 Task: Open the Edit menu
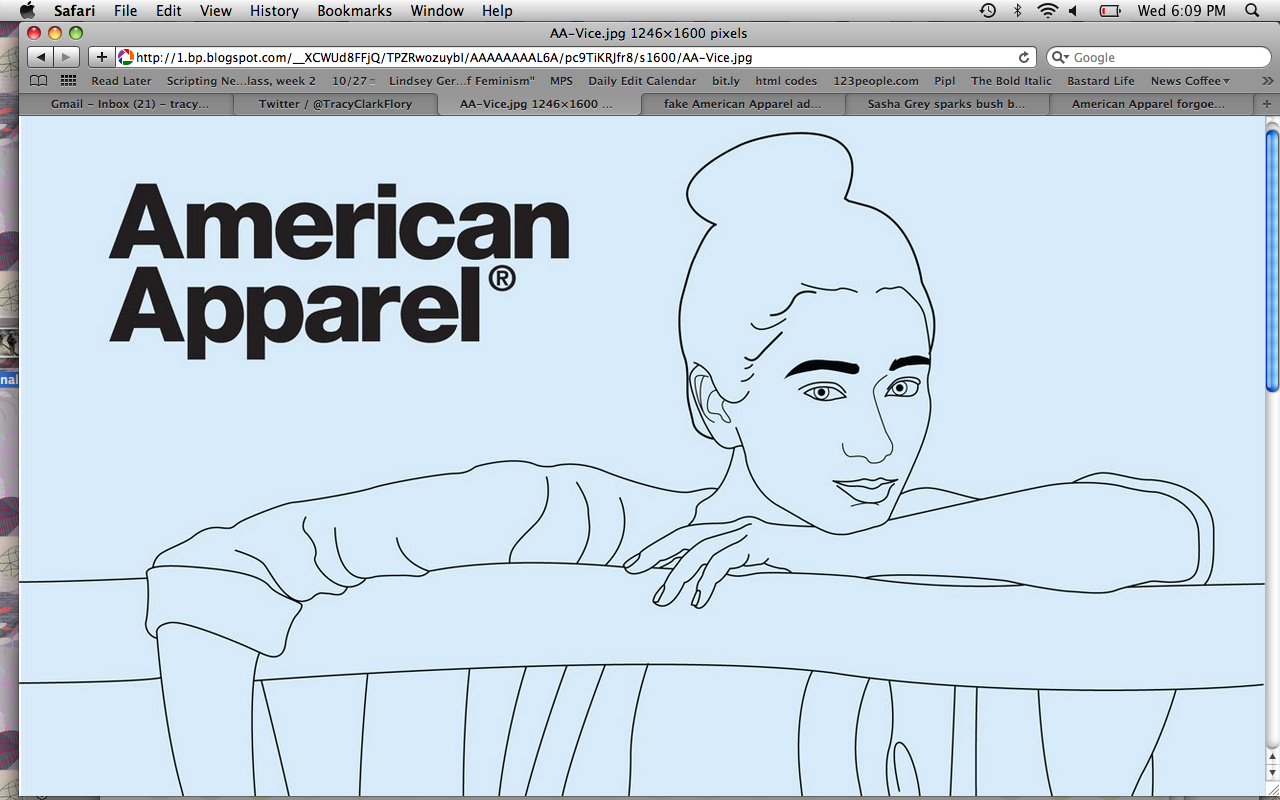(168, 10)
